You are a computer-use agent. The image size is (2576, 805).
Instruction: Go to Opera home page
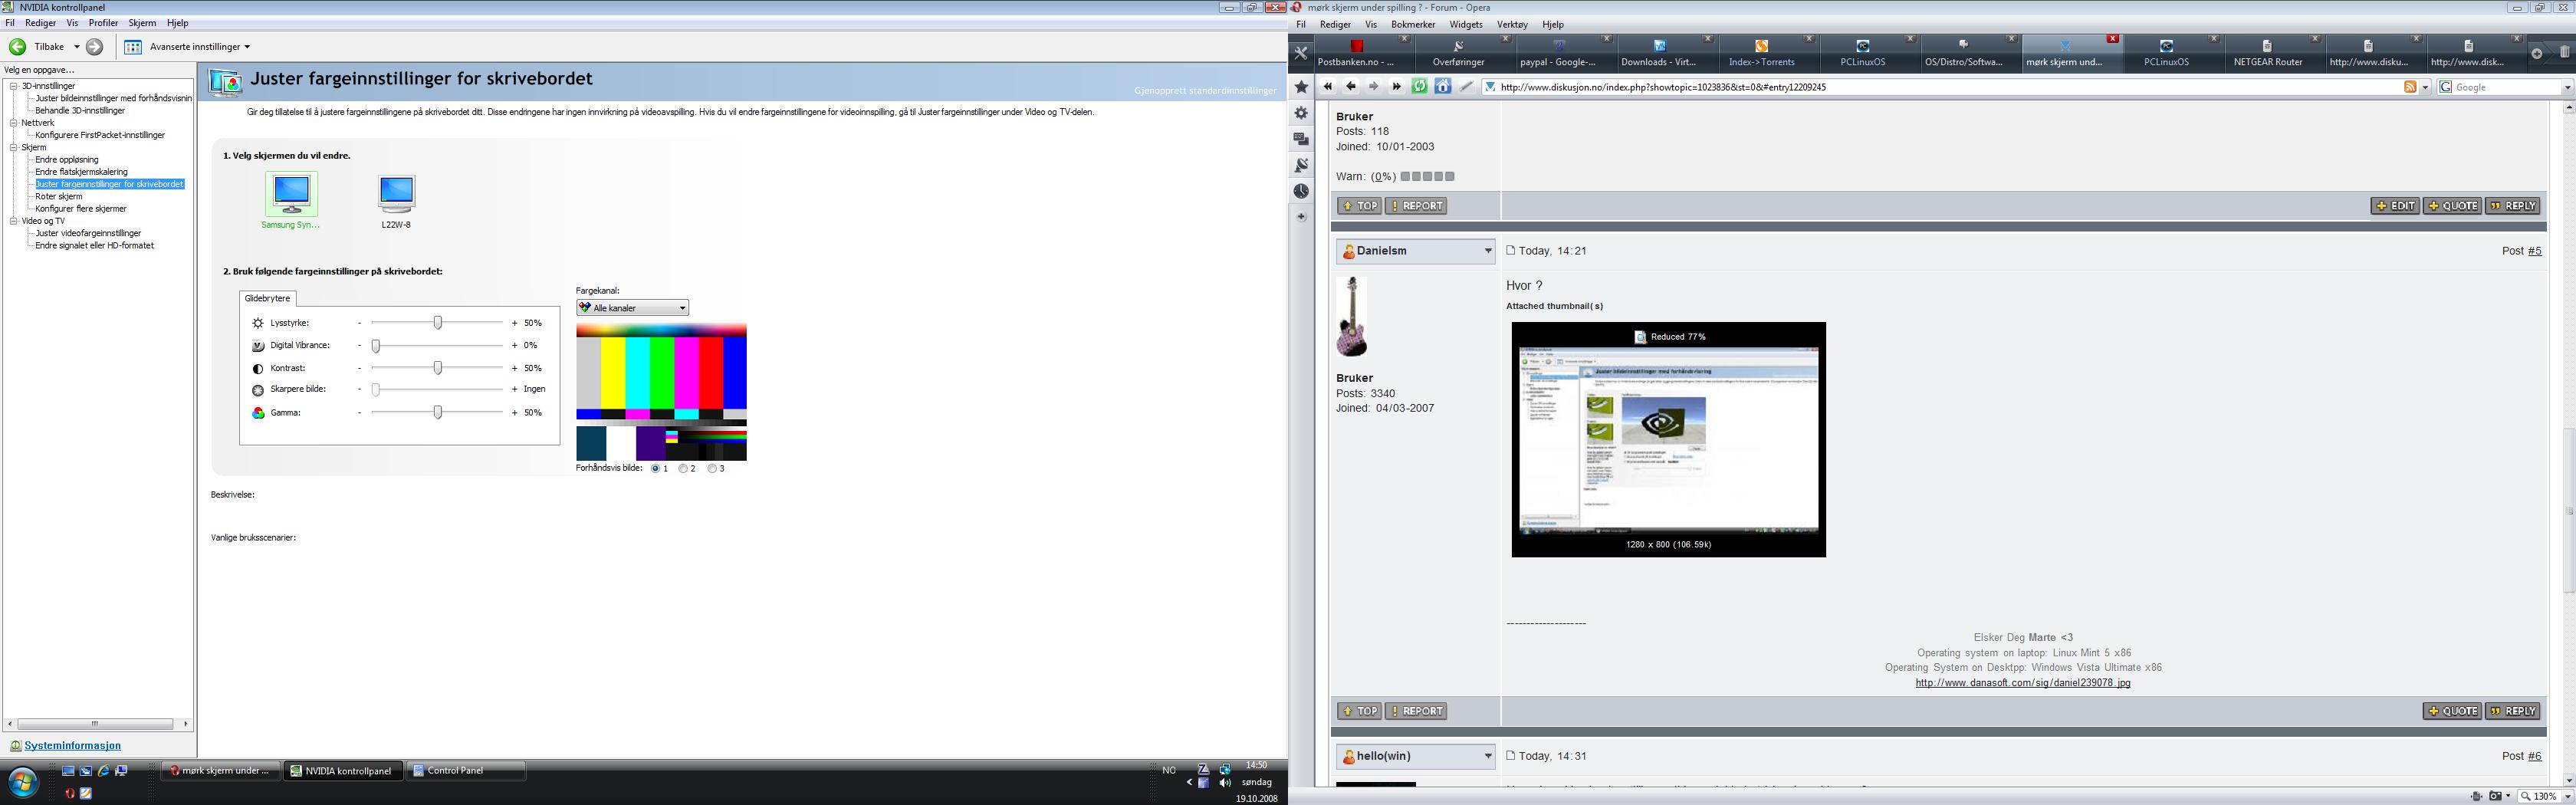(1443, 87)
